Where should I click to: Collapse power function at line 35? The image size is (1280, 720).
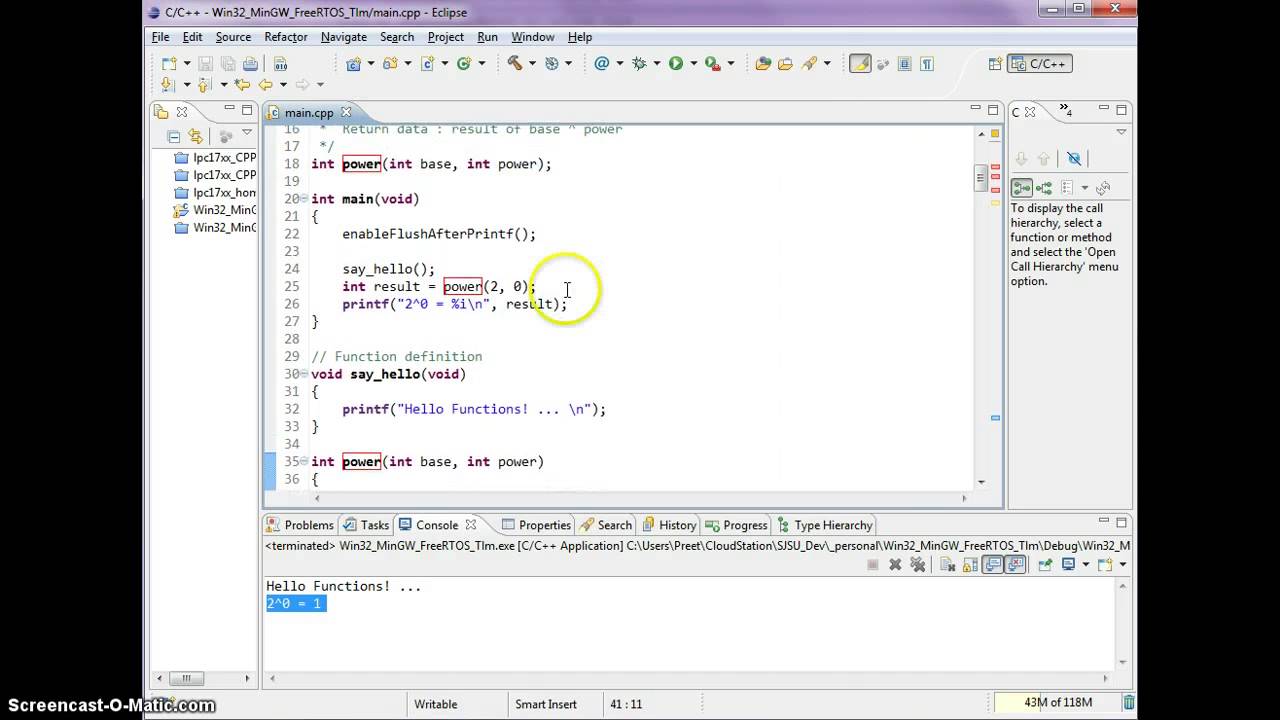point(304,461)
